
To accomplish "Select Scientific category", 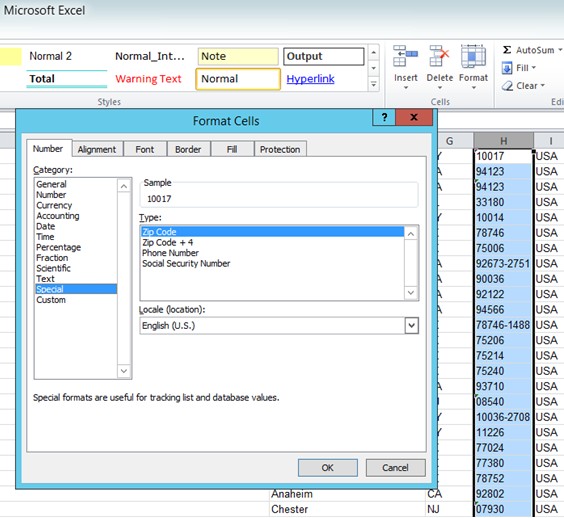I will click(x=76, y=268).
